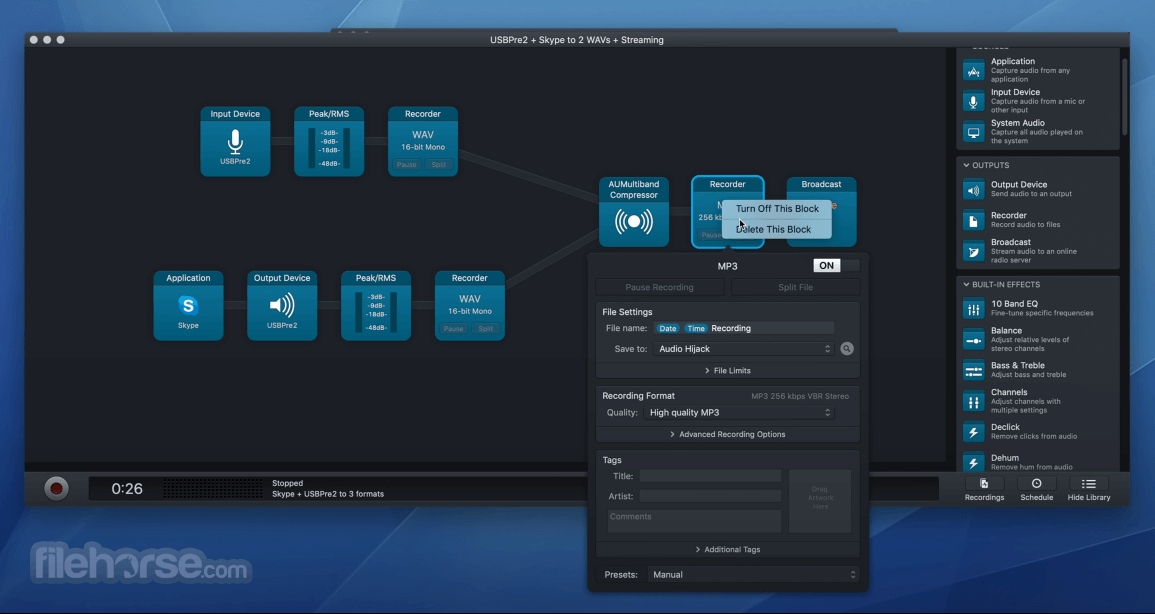Viewport: 1155px width, 614px height.
Task: Select the Broadcast satellite icon in library
Action: [974, 251]
